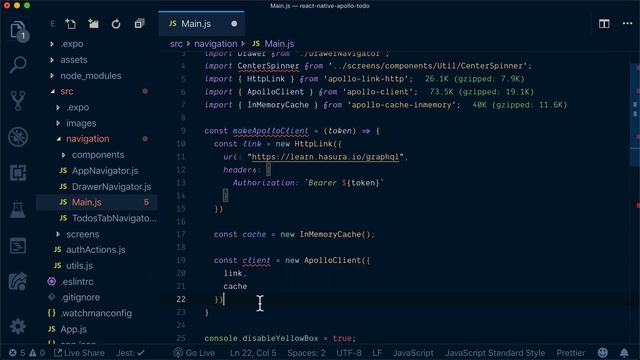Open the learn.hasura.io/graphql link in code

click(325, 157)
